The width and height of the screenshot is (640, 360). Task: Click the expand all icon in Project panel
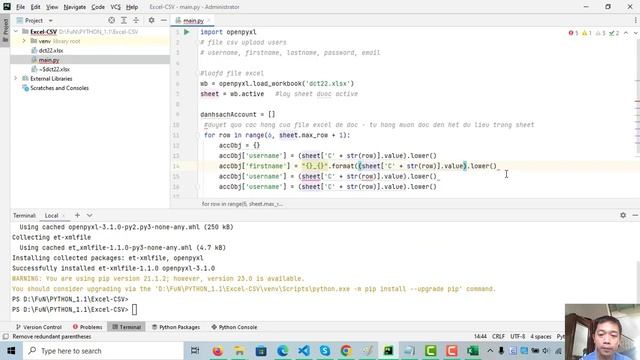[x=124, y=20]
